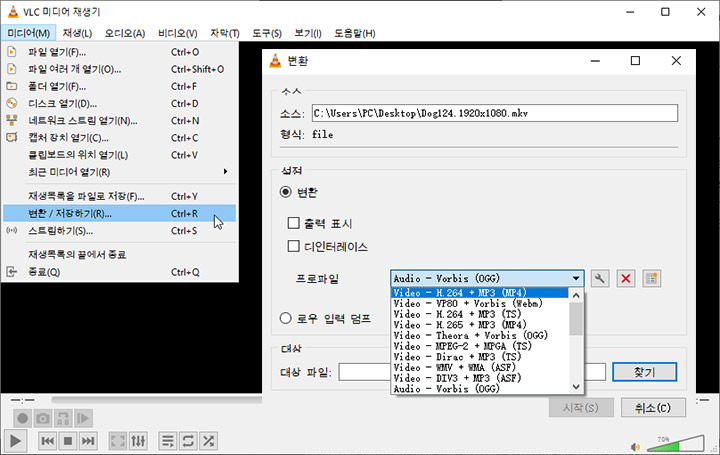Create a new profile icon
The width and height of the screenshot is (720, 455).
pos(651,279)
